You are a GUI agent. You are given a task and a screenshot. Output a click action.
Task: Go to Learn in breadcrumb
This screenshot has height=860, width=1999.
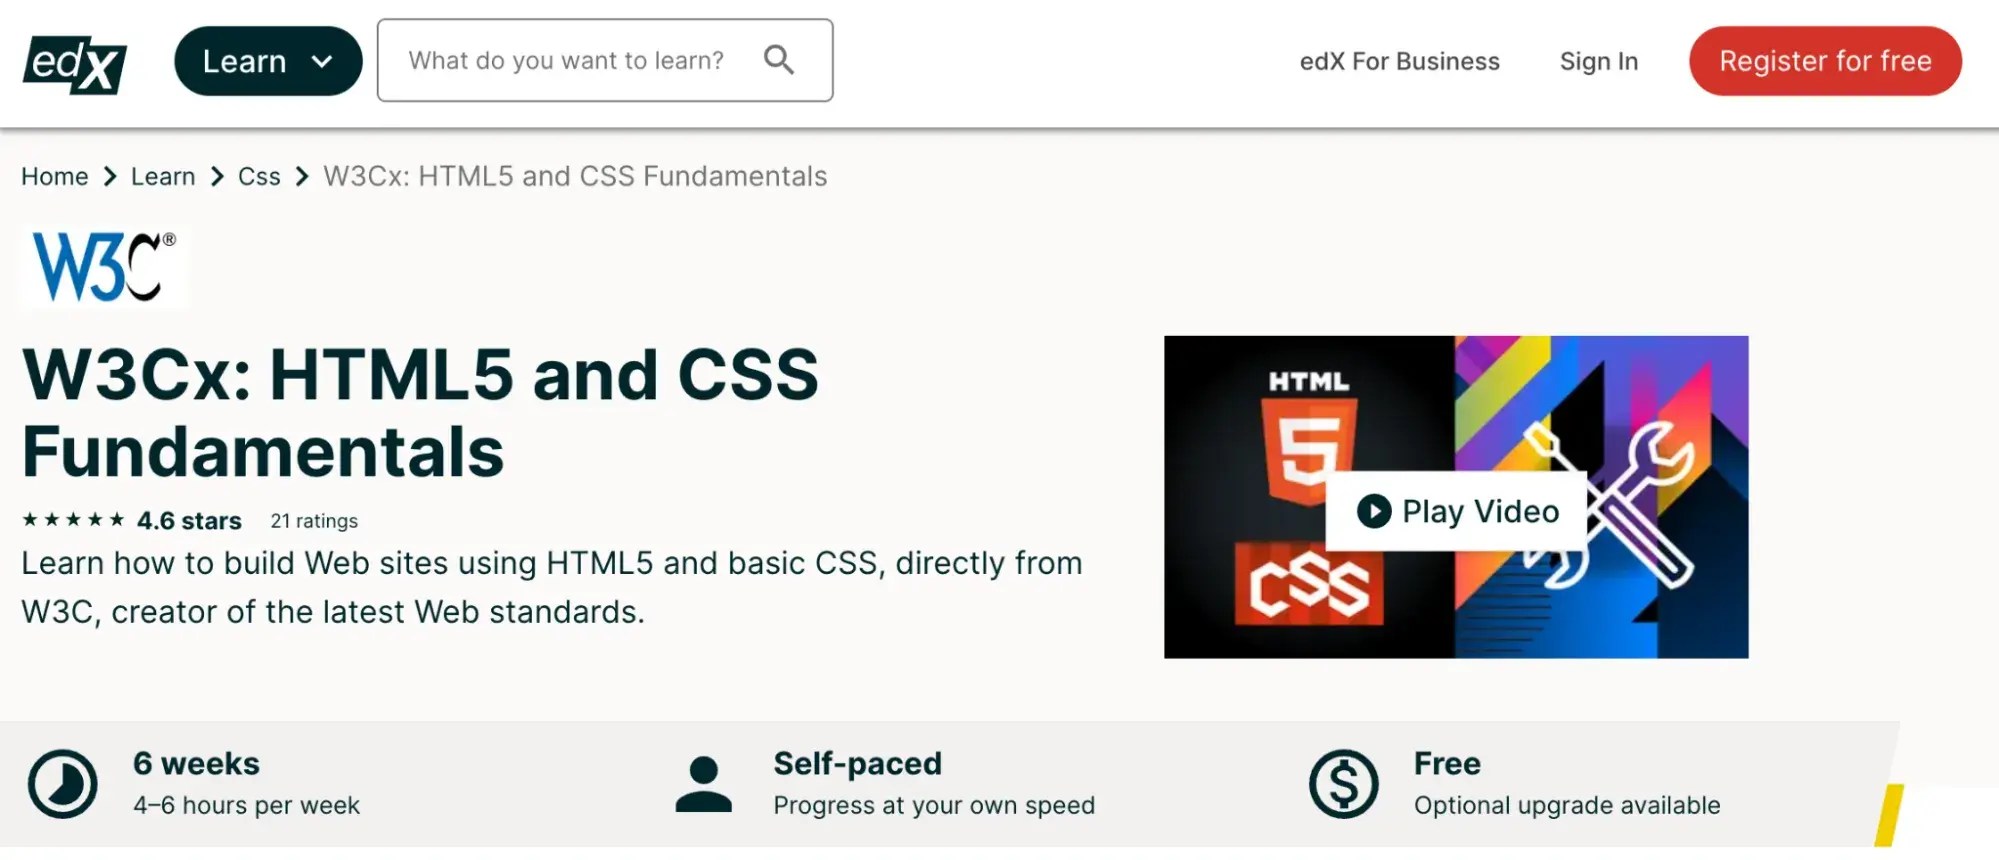coord(163,176)
